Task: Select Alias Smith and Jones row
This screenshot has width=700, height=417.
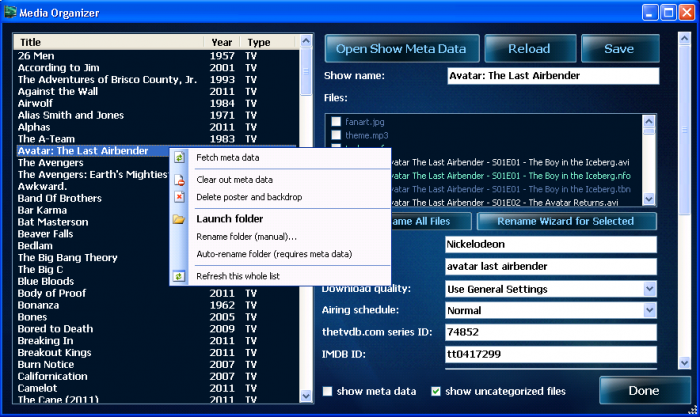Action: pos(156,115)
